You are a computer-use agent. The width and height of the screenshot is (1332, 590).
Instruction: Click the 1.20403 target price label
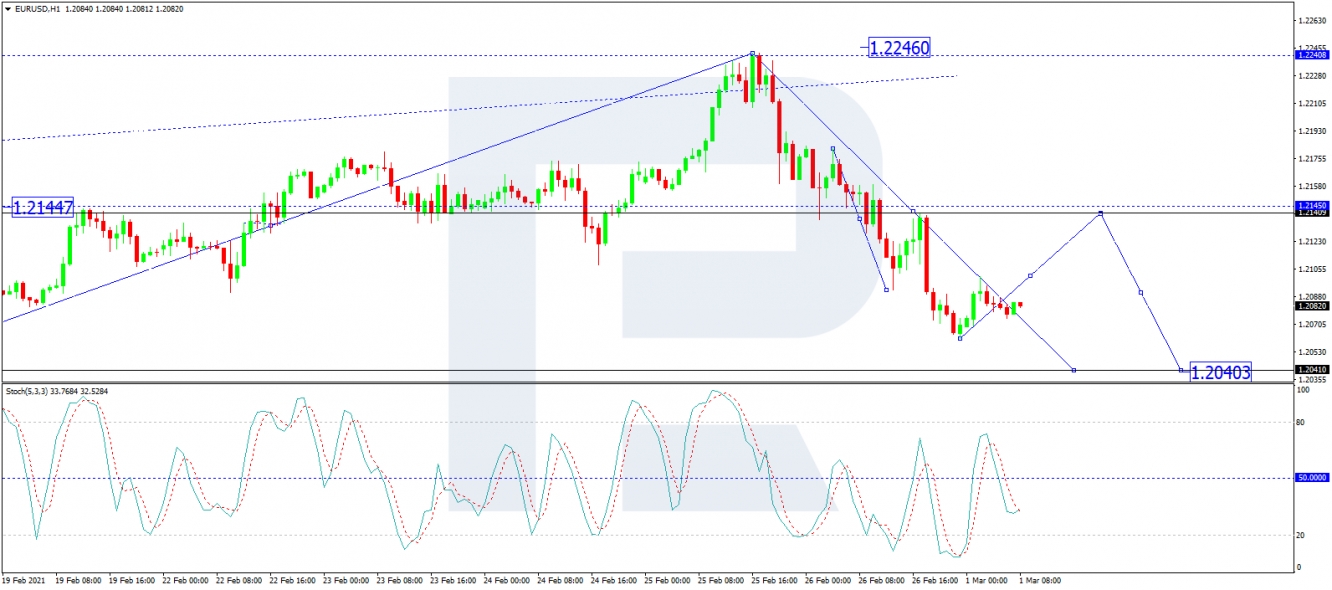pyautogui.click(x=1220, y=372)
